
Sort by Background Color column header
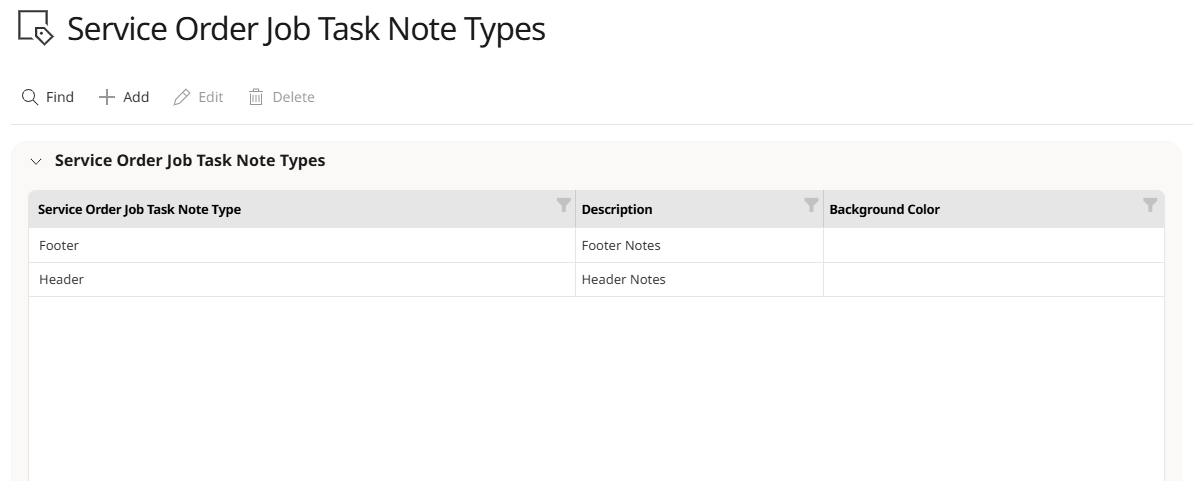(x=884, y=209)
